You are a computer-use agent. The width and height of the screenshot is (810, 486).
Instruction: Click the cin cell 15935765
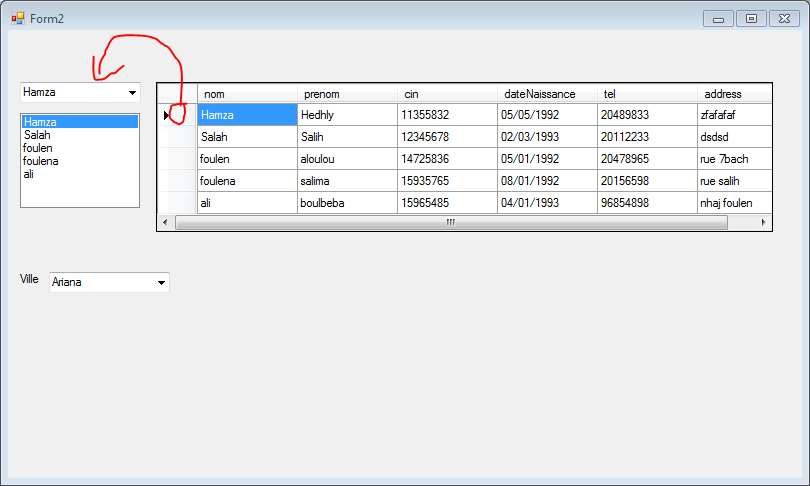(x=447, y=181)
